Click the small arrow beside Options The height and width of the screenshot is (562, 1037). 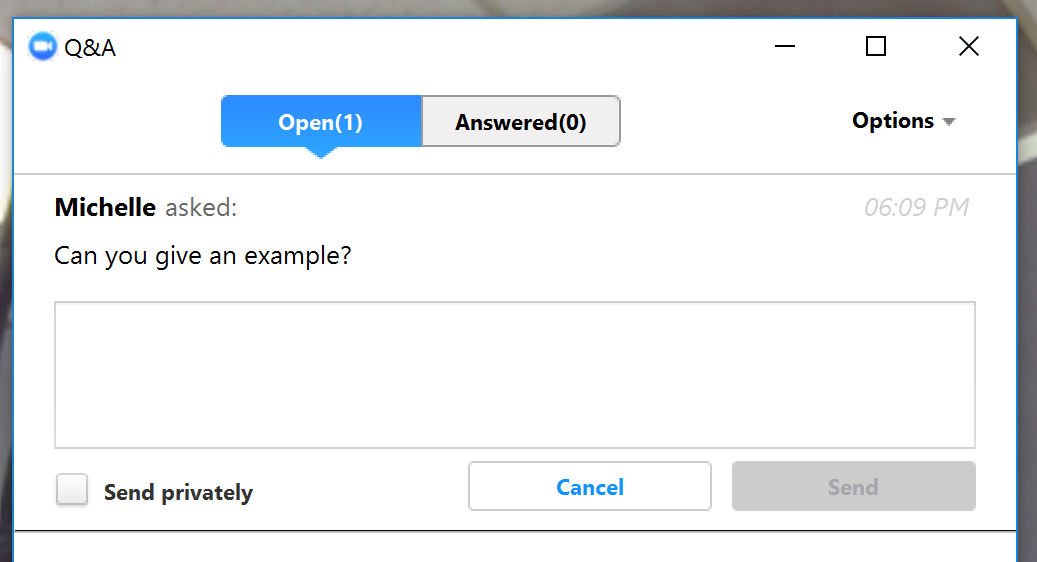coord(949,122)
